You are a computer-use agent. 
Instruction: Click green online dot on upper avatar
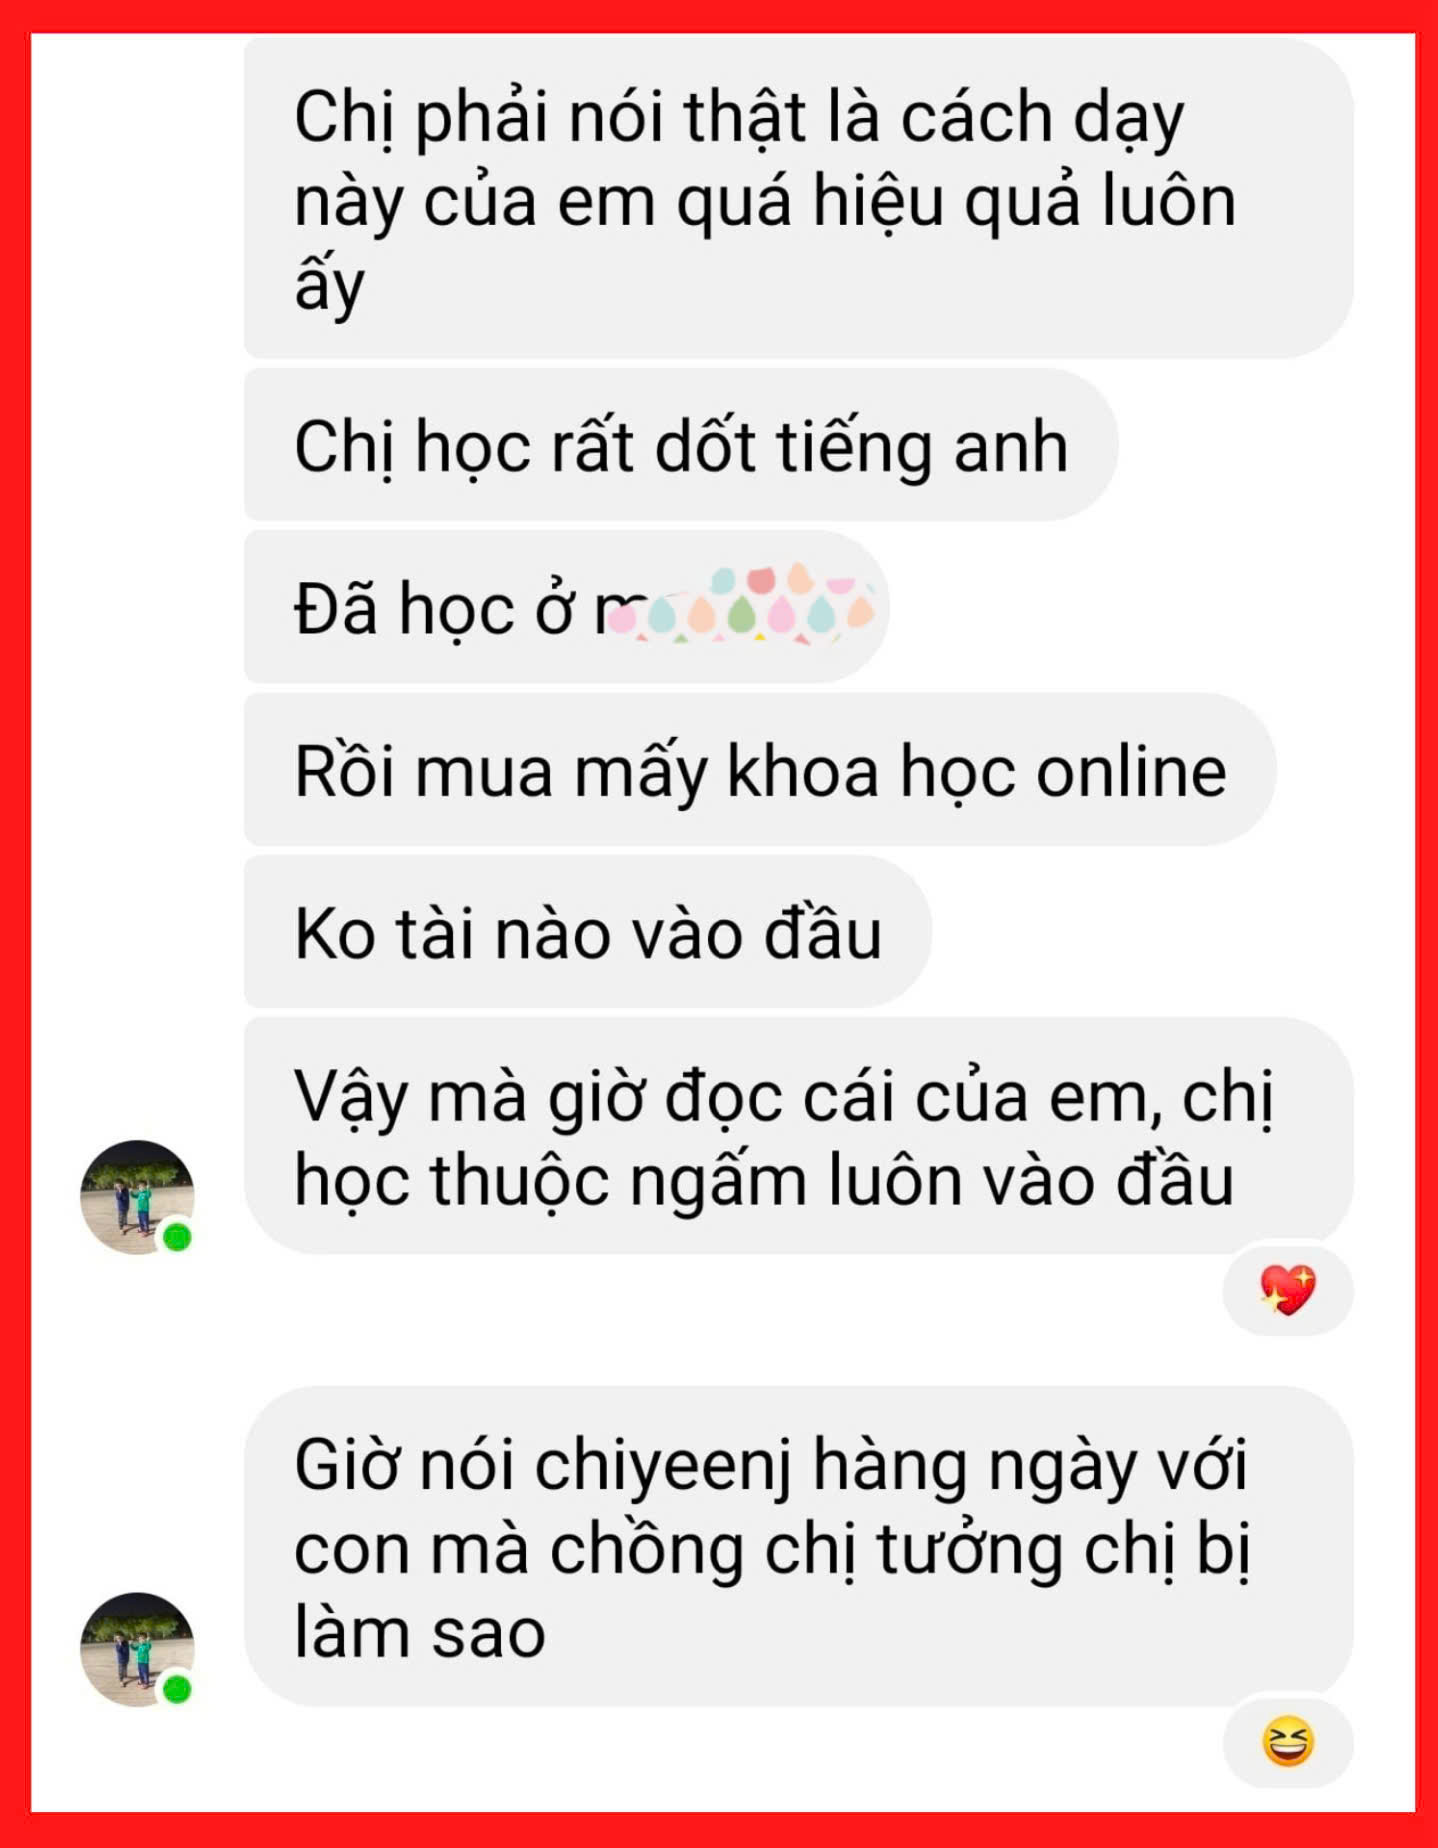(177, 1237)
